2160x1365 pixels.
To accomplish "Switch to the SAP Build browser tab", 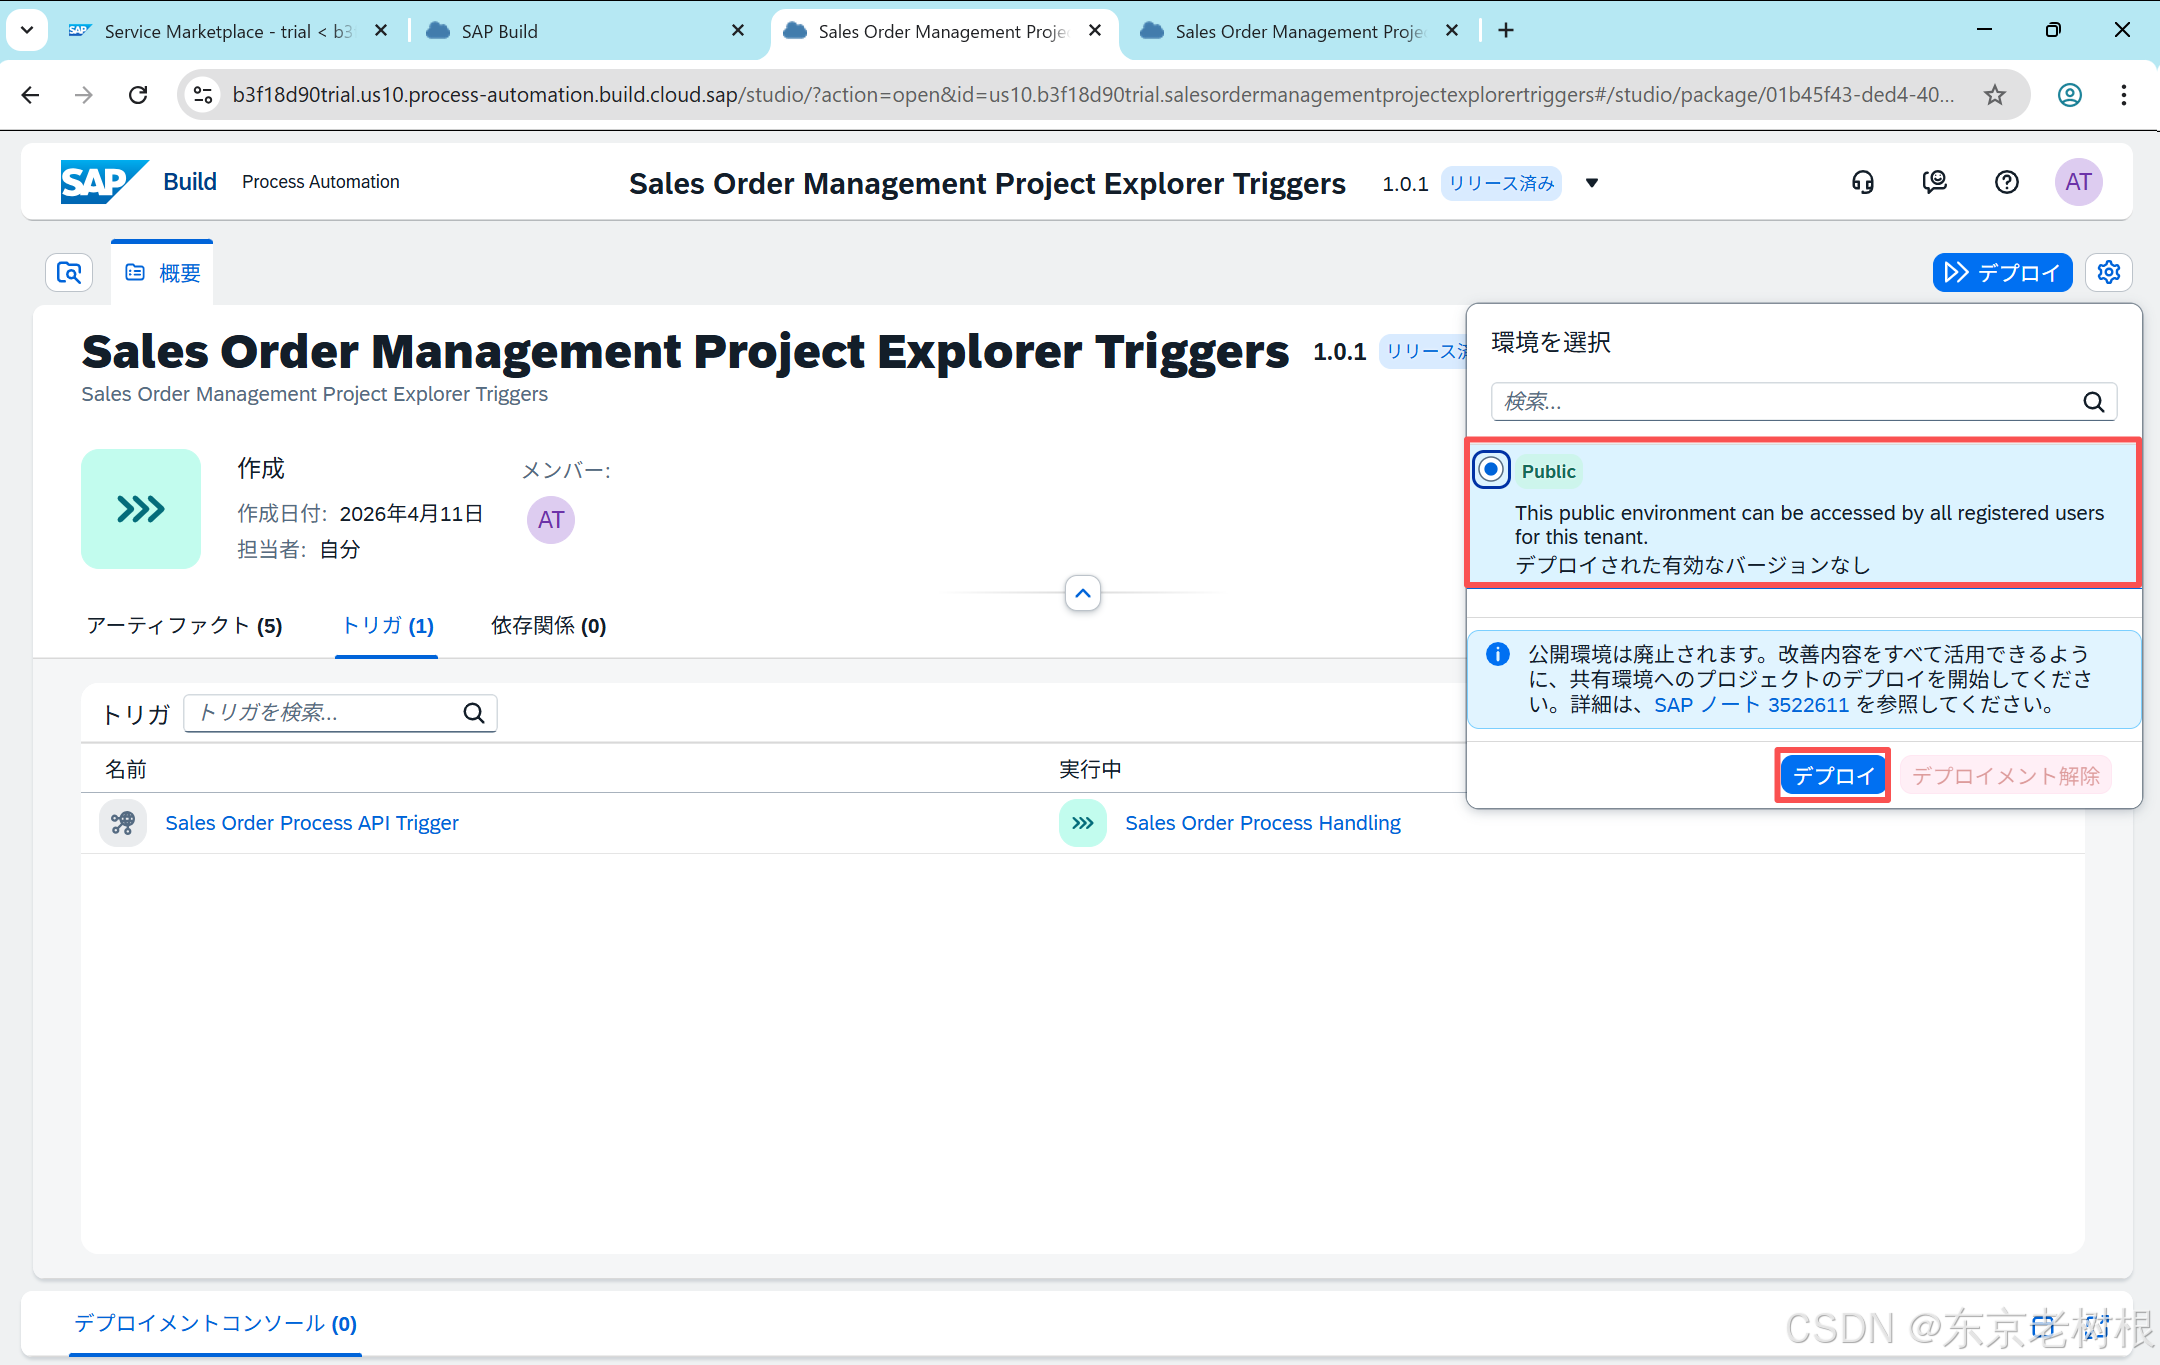I will pos(585,31).
